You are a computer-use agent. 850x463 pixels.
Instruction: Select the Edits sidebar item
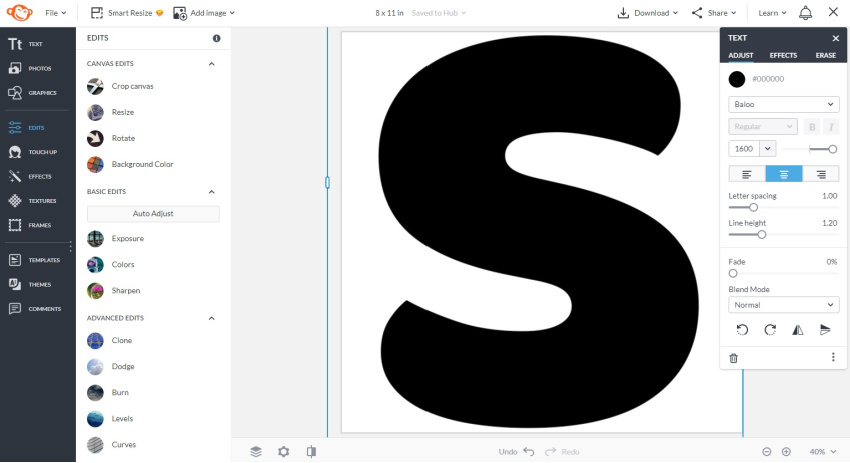[x=27, y=127]
